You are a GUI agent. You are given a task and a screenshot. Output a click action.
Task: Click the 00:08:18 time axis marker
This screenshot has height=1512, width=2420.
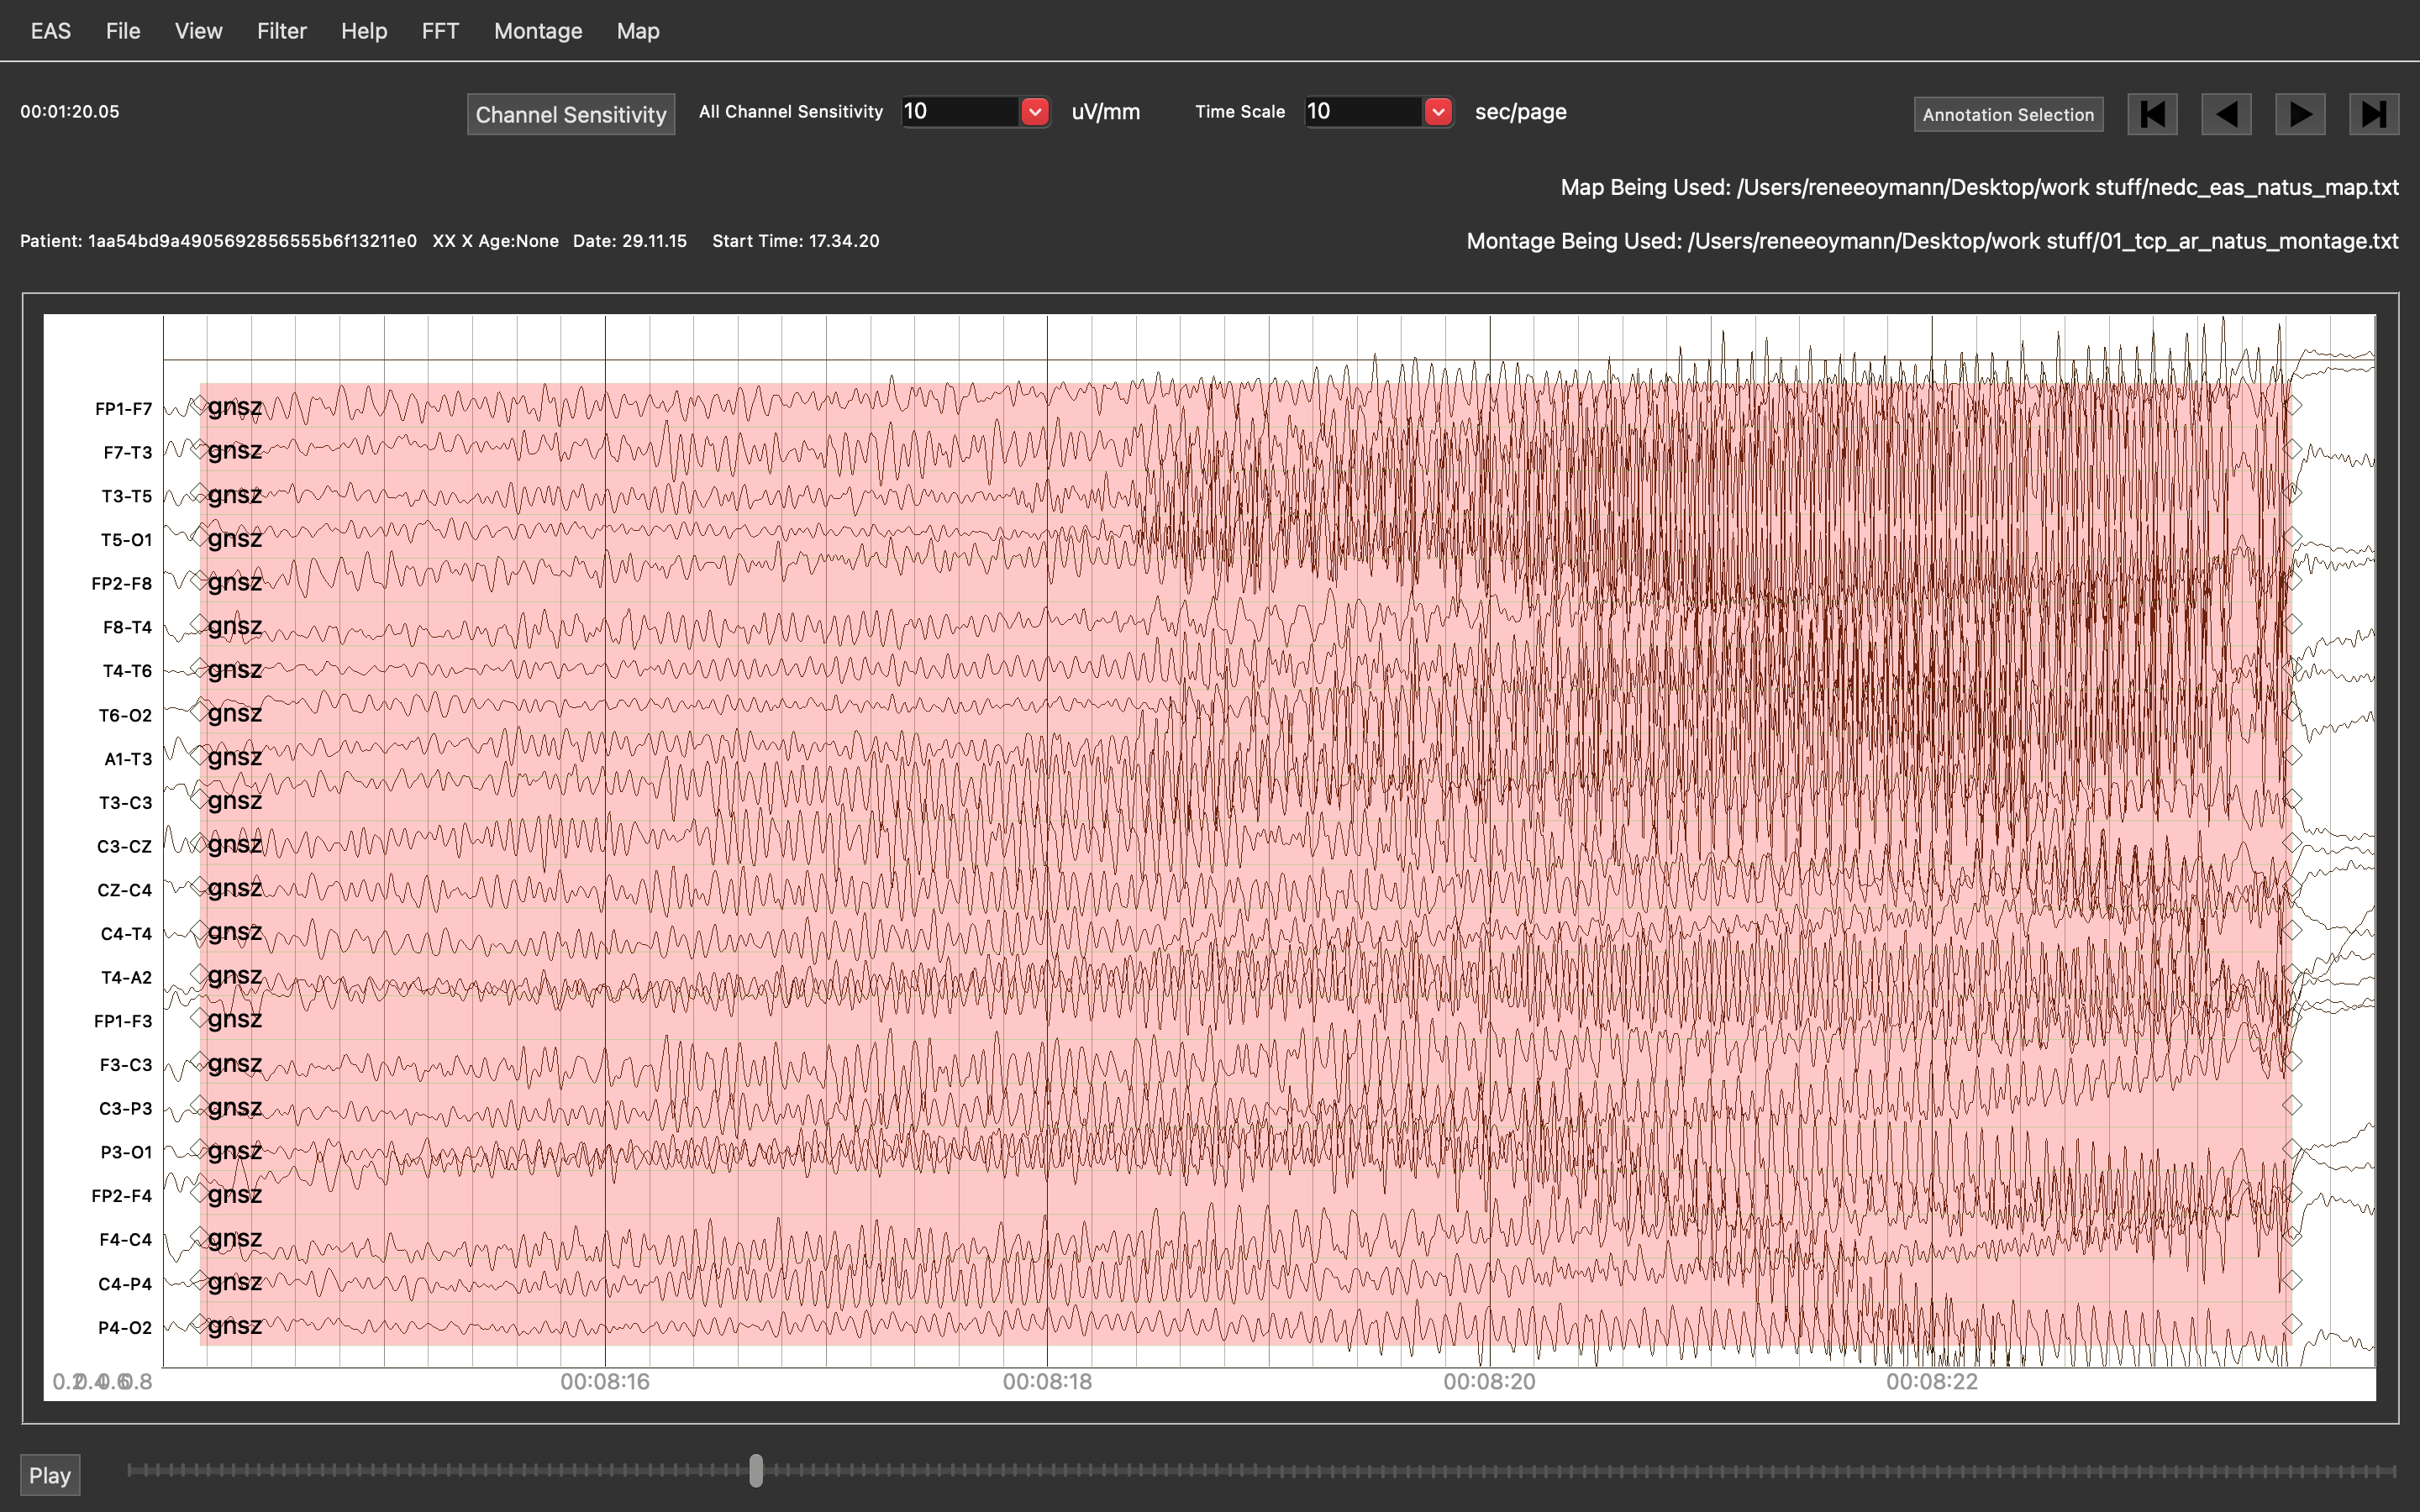1047,1382
